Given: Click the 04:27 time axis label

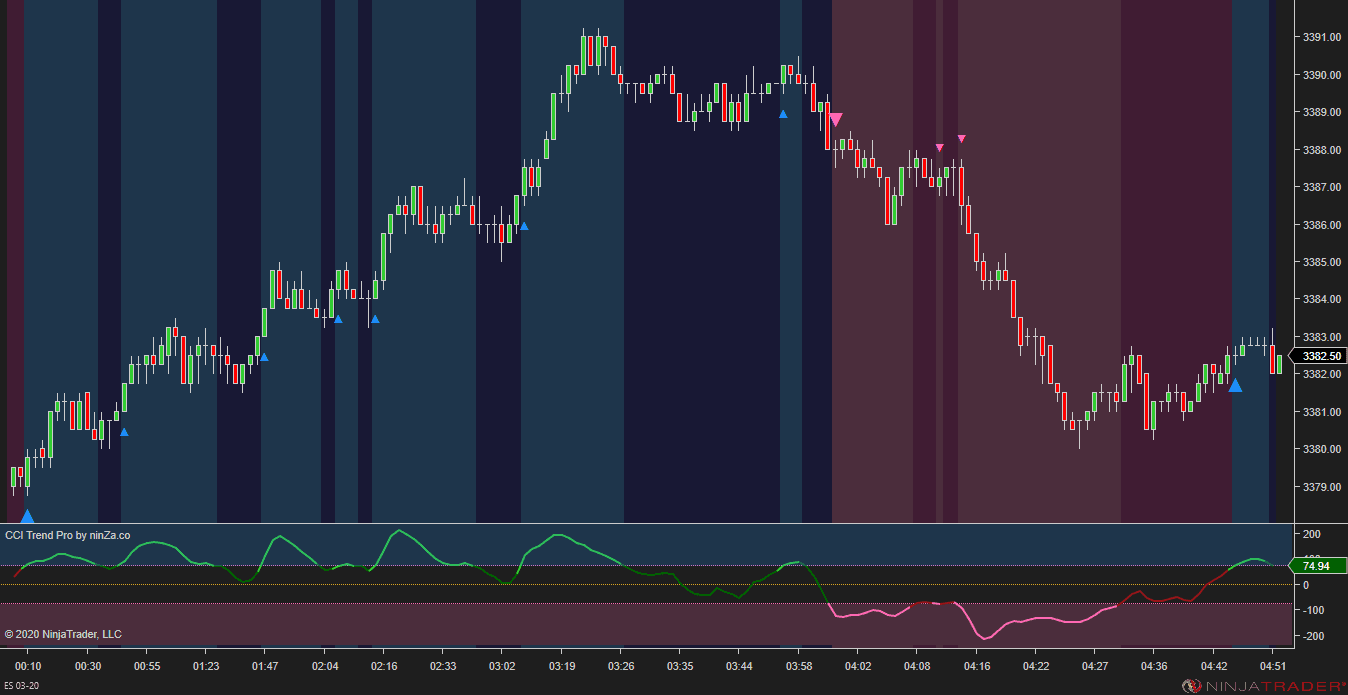Looking at the screenshot, I should (1095, 666).
